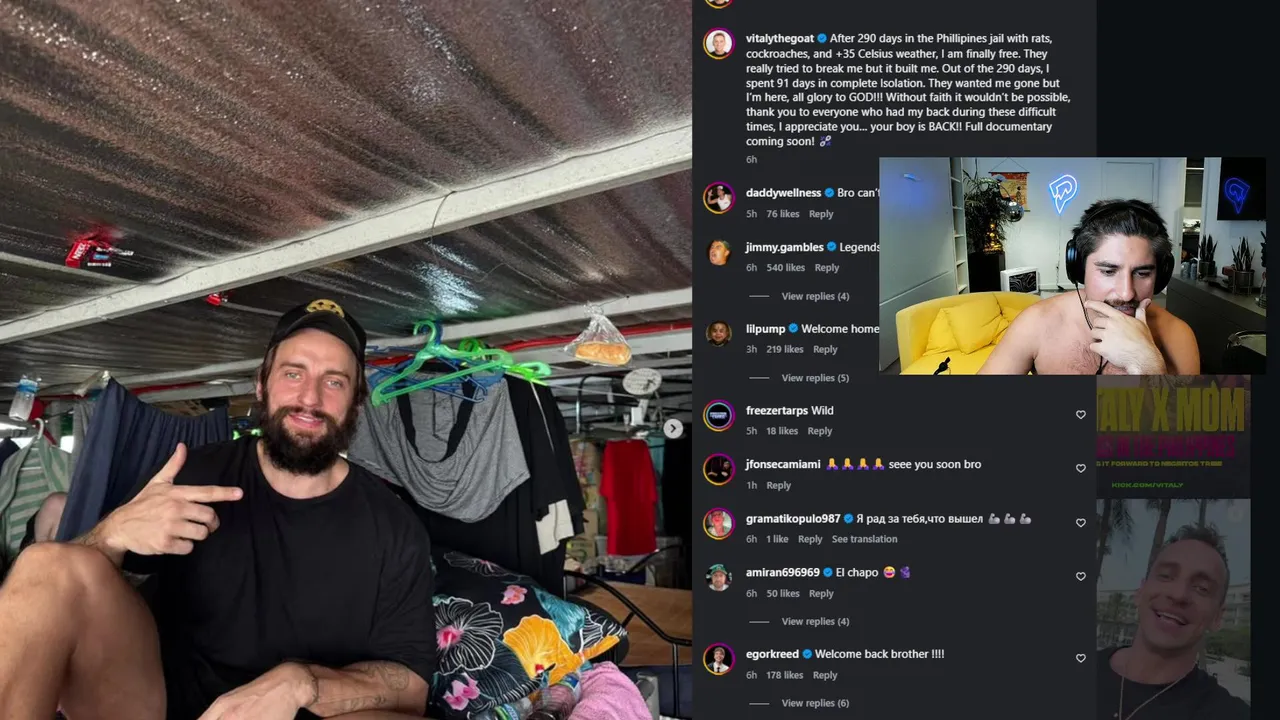The image size is (1280, 720).
Task: View 540 likes on jimmy.gambles comment
Action: pos(785,268)
